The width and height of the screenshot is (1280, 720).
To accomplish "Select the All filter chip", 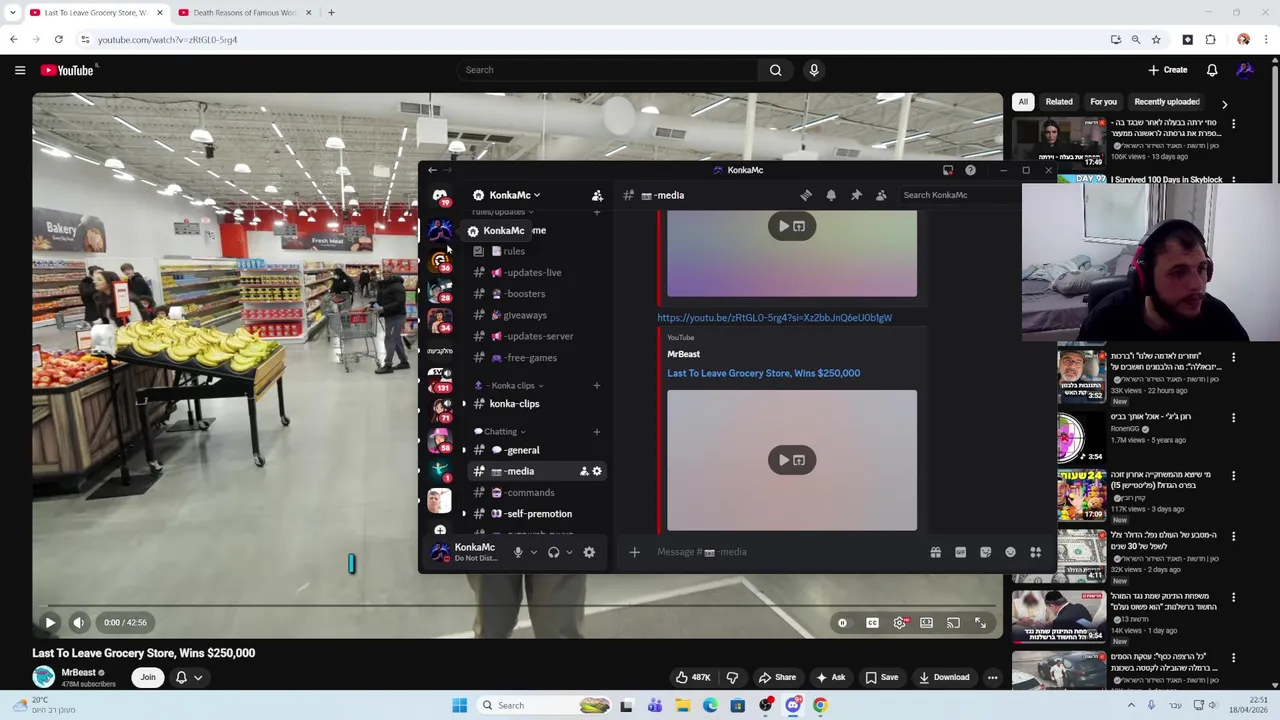I will (1023, 102).
